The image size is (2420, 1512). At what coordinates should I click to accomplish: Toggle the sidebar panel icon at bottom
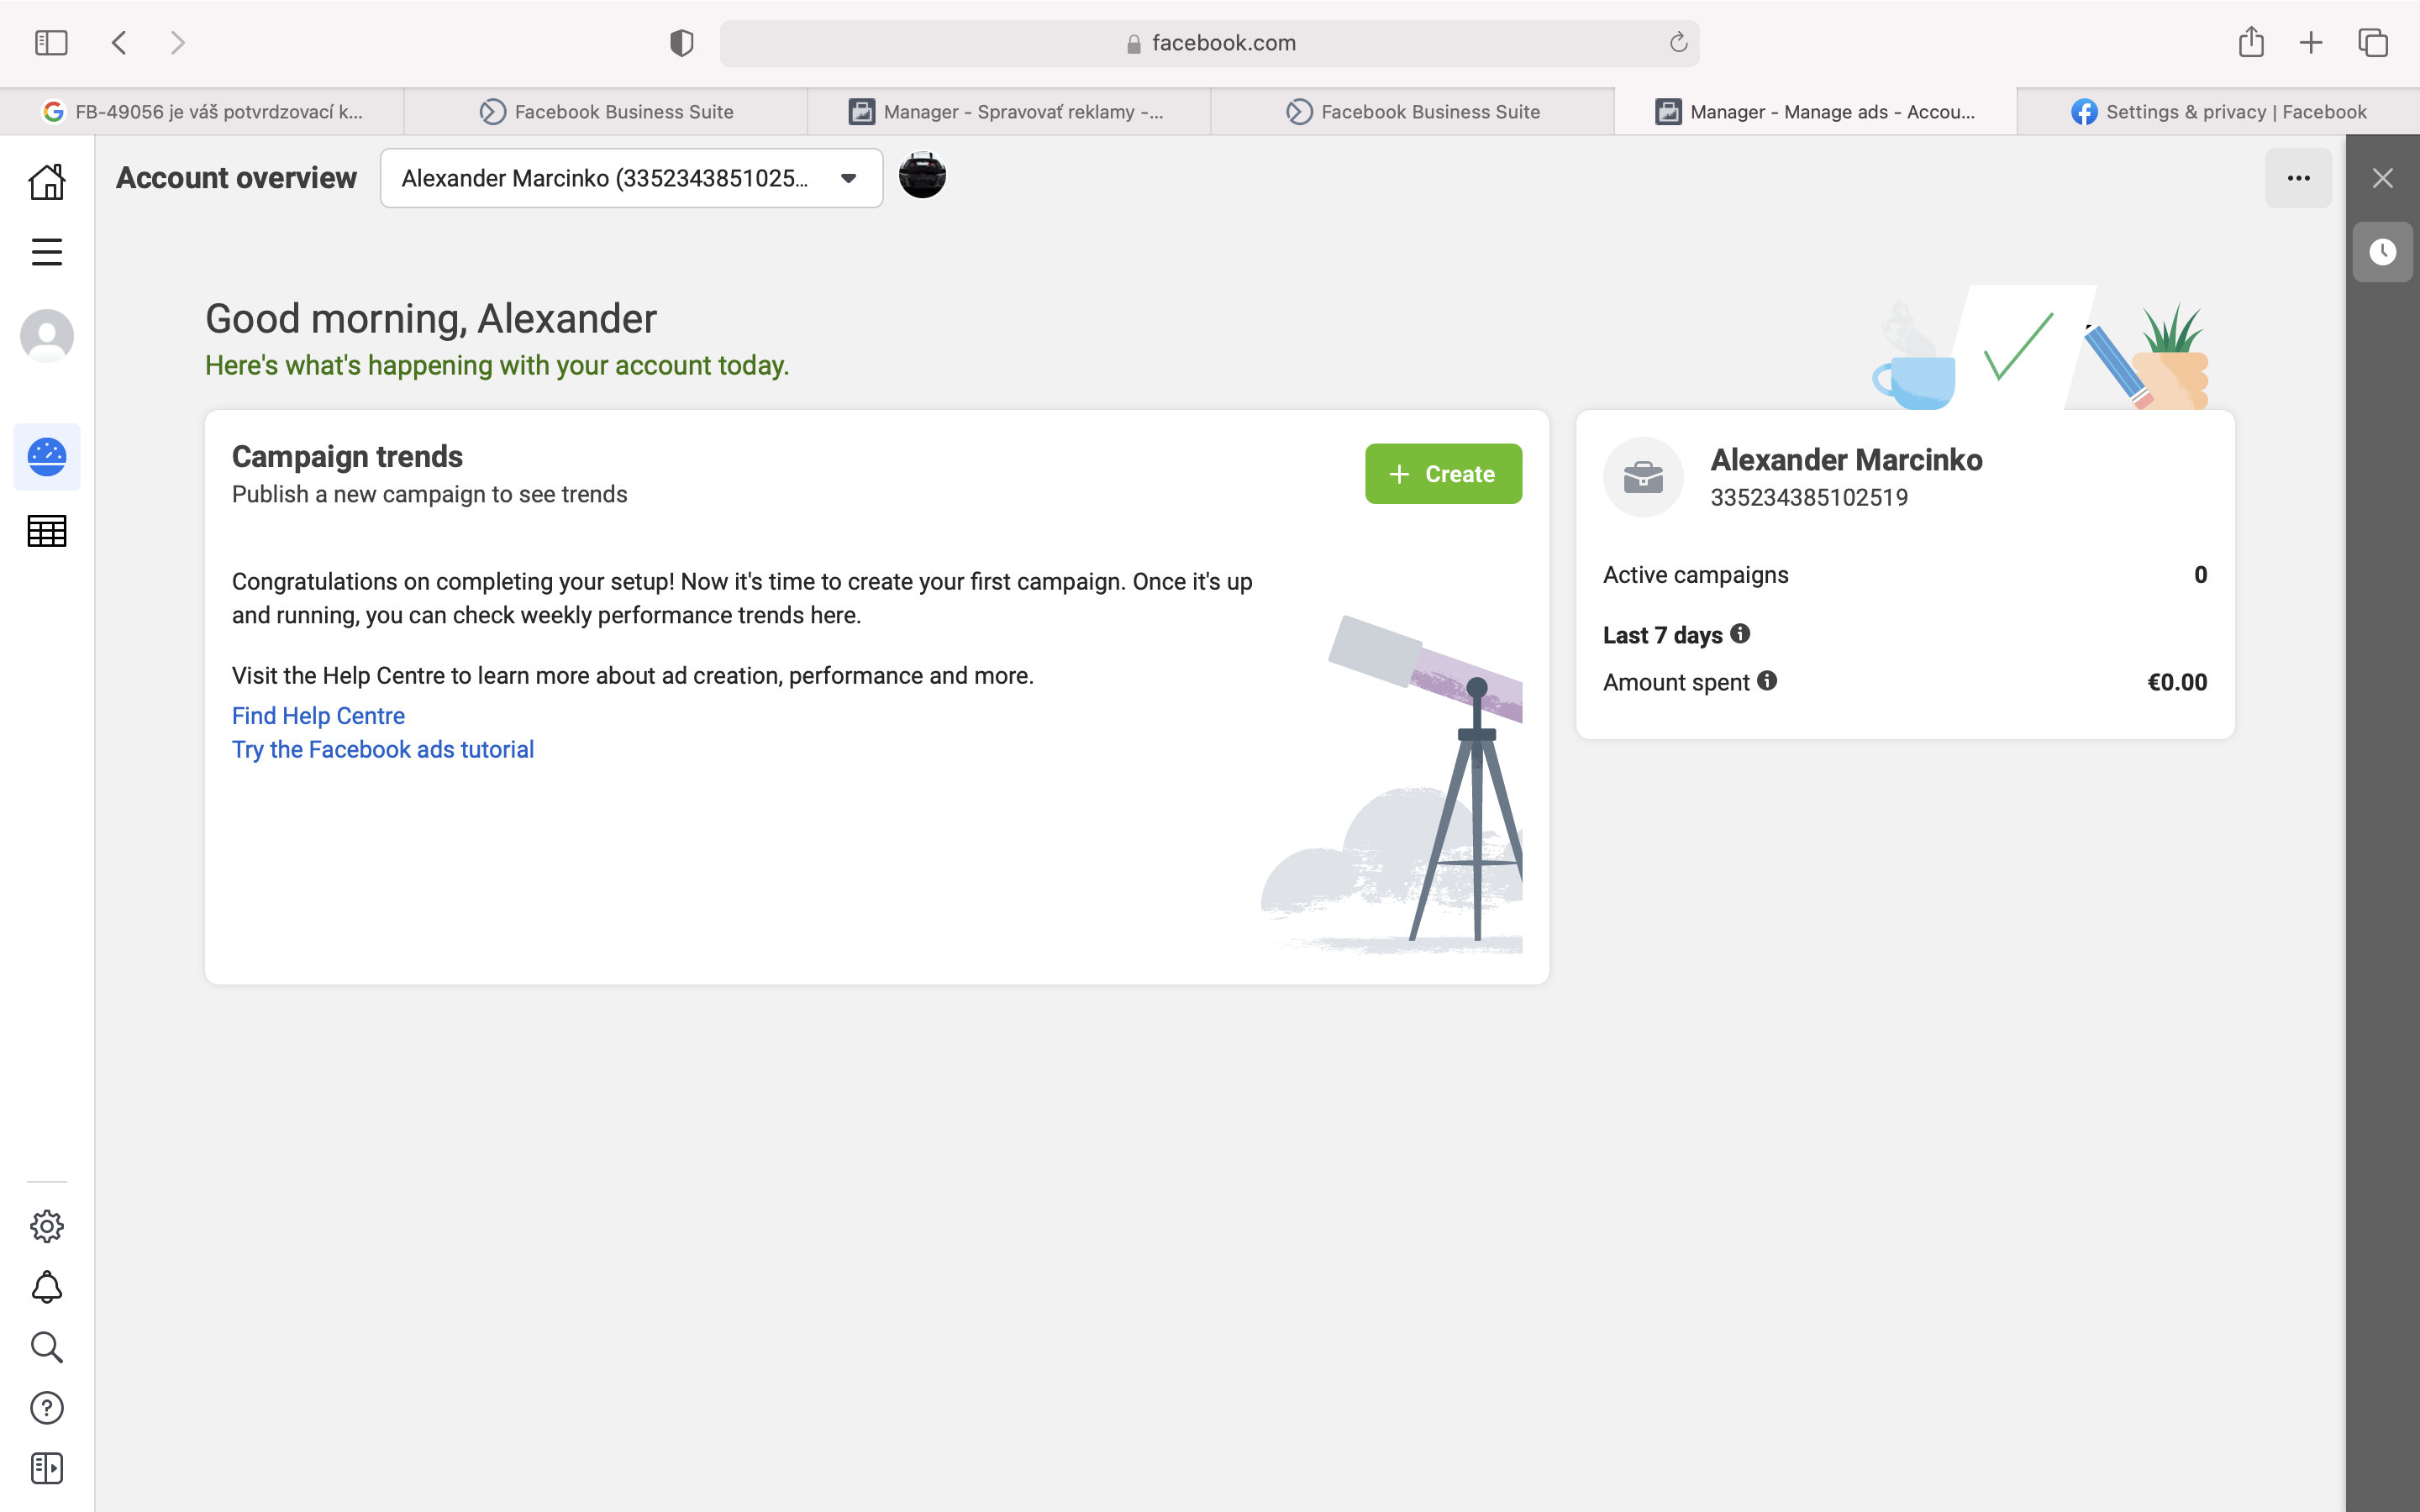click(47, 1468)
